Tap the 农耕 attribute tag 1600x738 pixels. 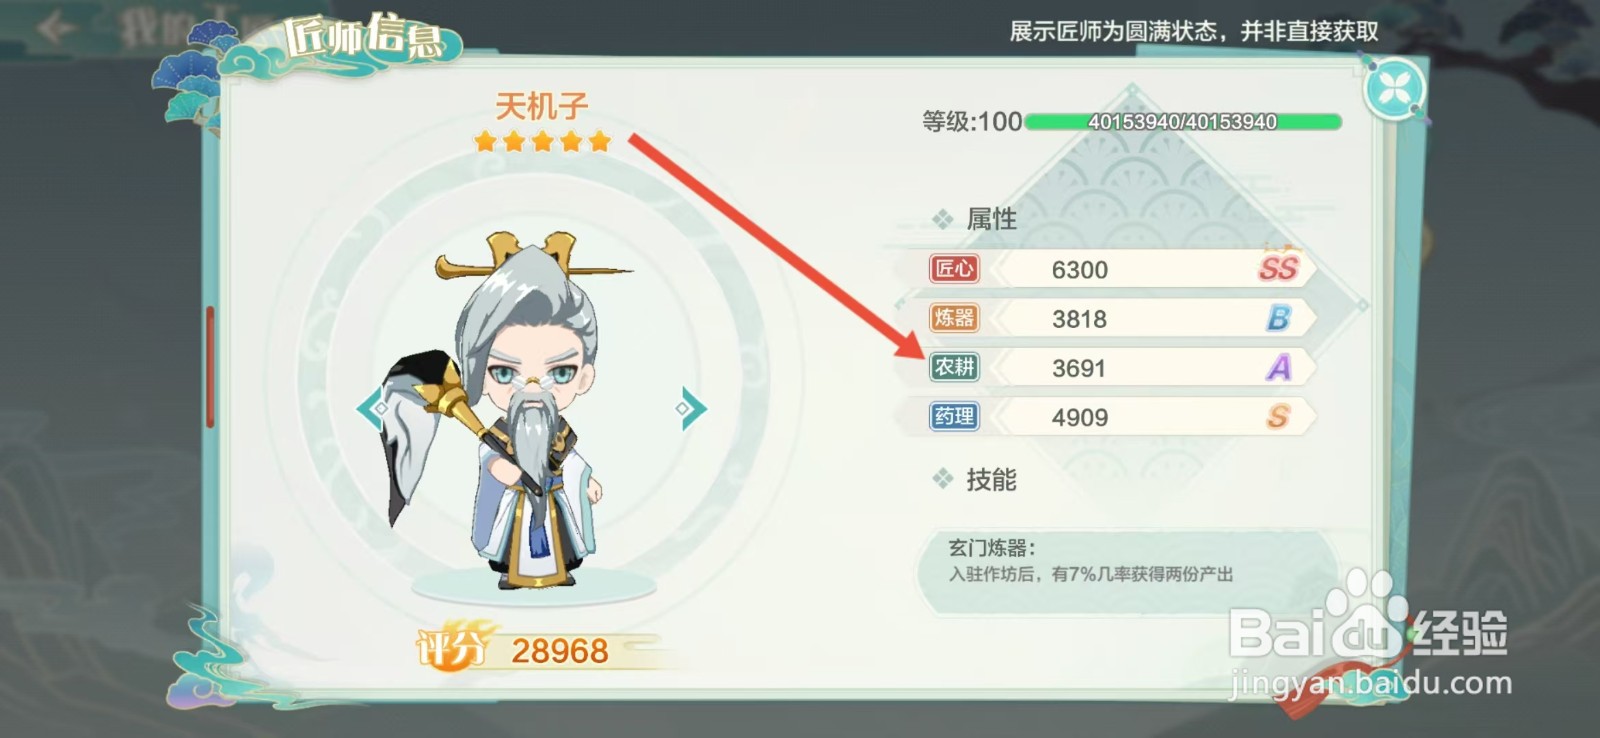click(x=954, y=367)
